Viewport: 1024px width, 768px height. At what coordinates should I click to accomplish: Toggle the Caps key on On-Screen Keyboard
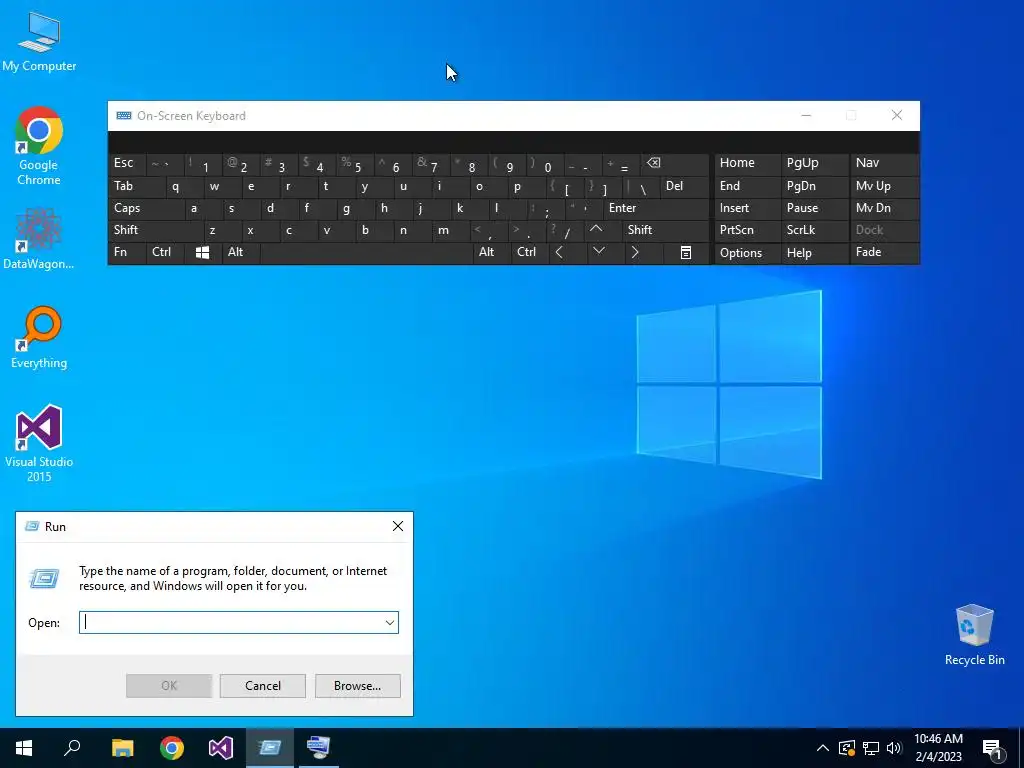point(146,208)
